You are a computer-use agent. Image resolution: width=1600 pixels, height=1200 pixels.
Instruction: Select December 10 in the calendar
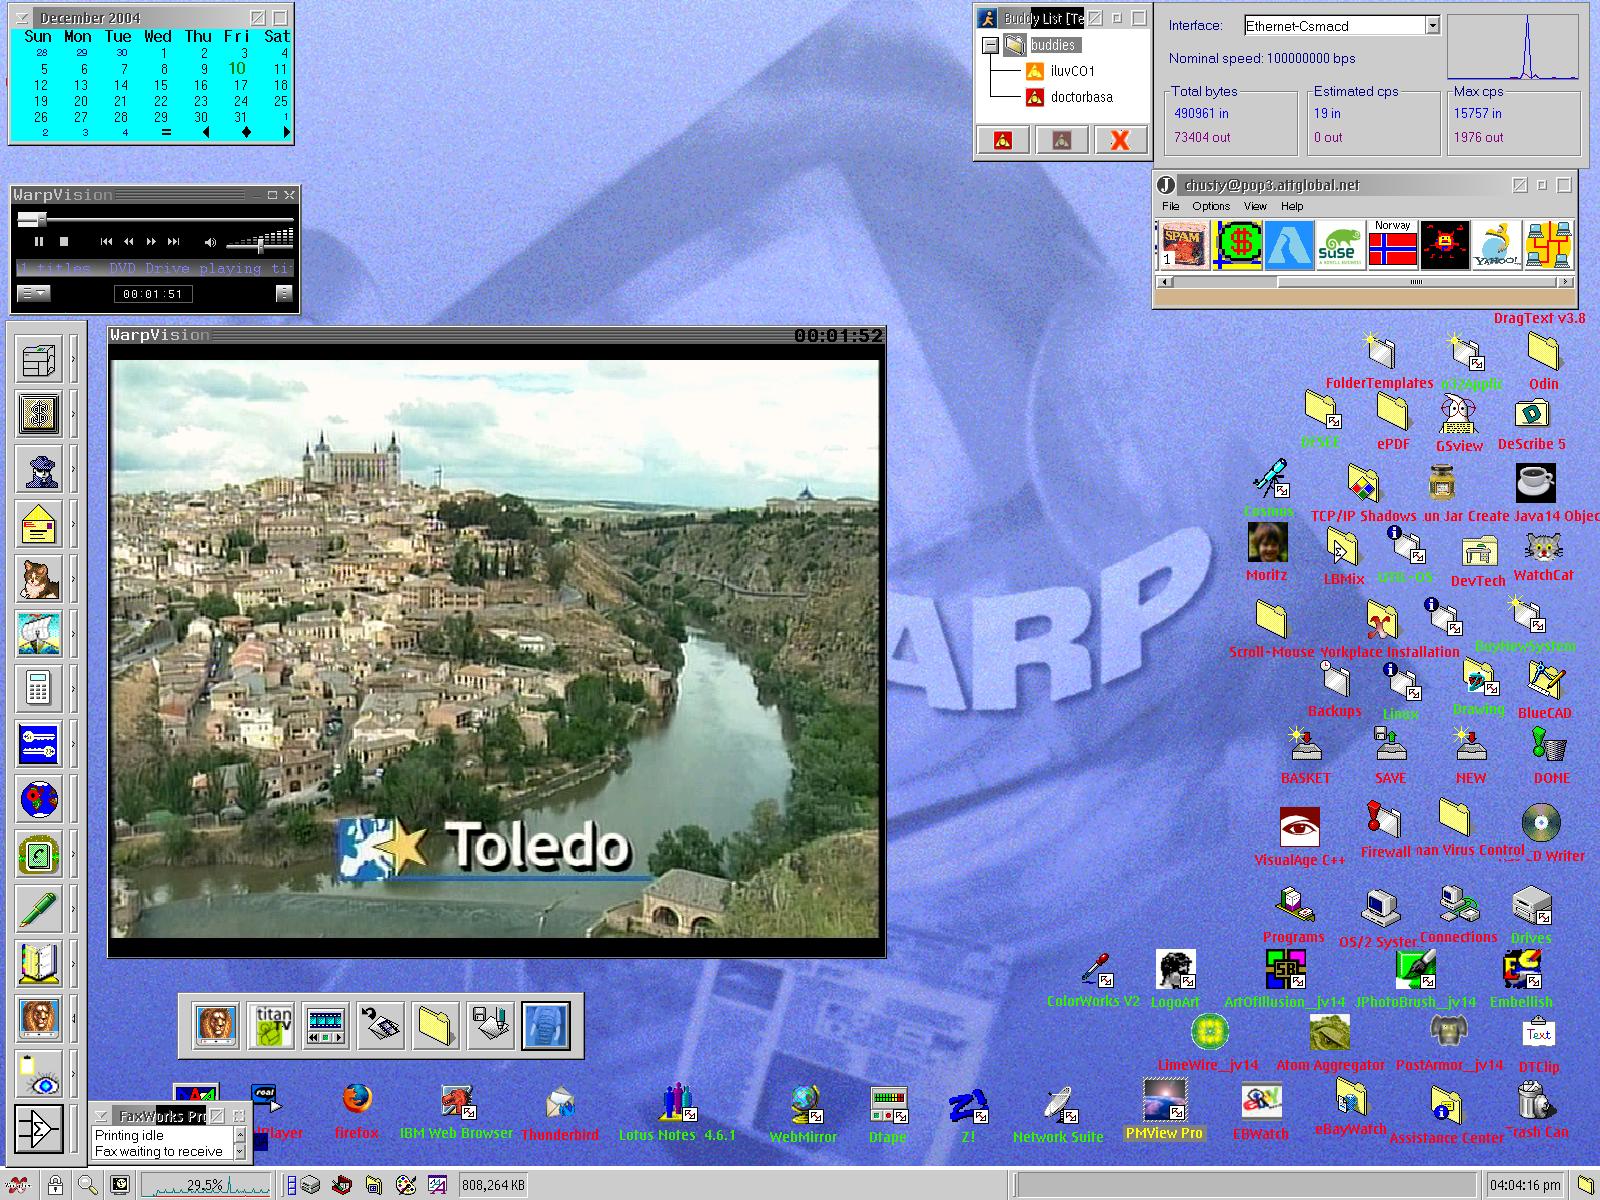point(237,68)
